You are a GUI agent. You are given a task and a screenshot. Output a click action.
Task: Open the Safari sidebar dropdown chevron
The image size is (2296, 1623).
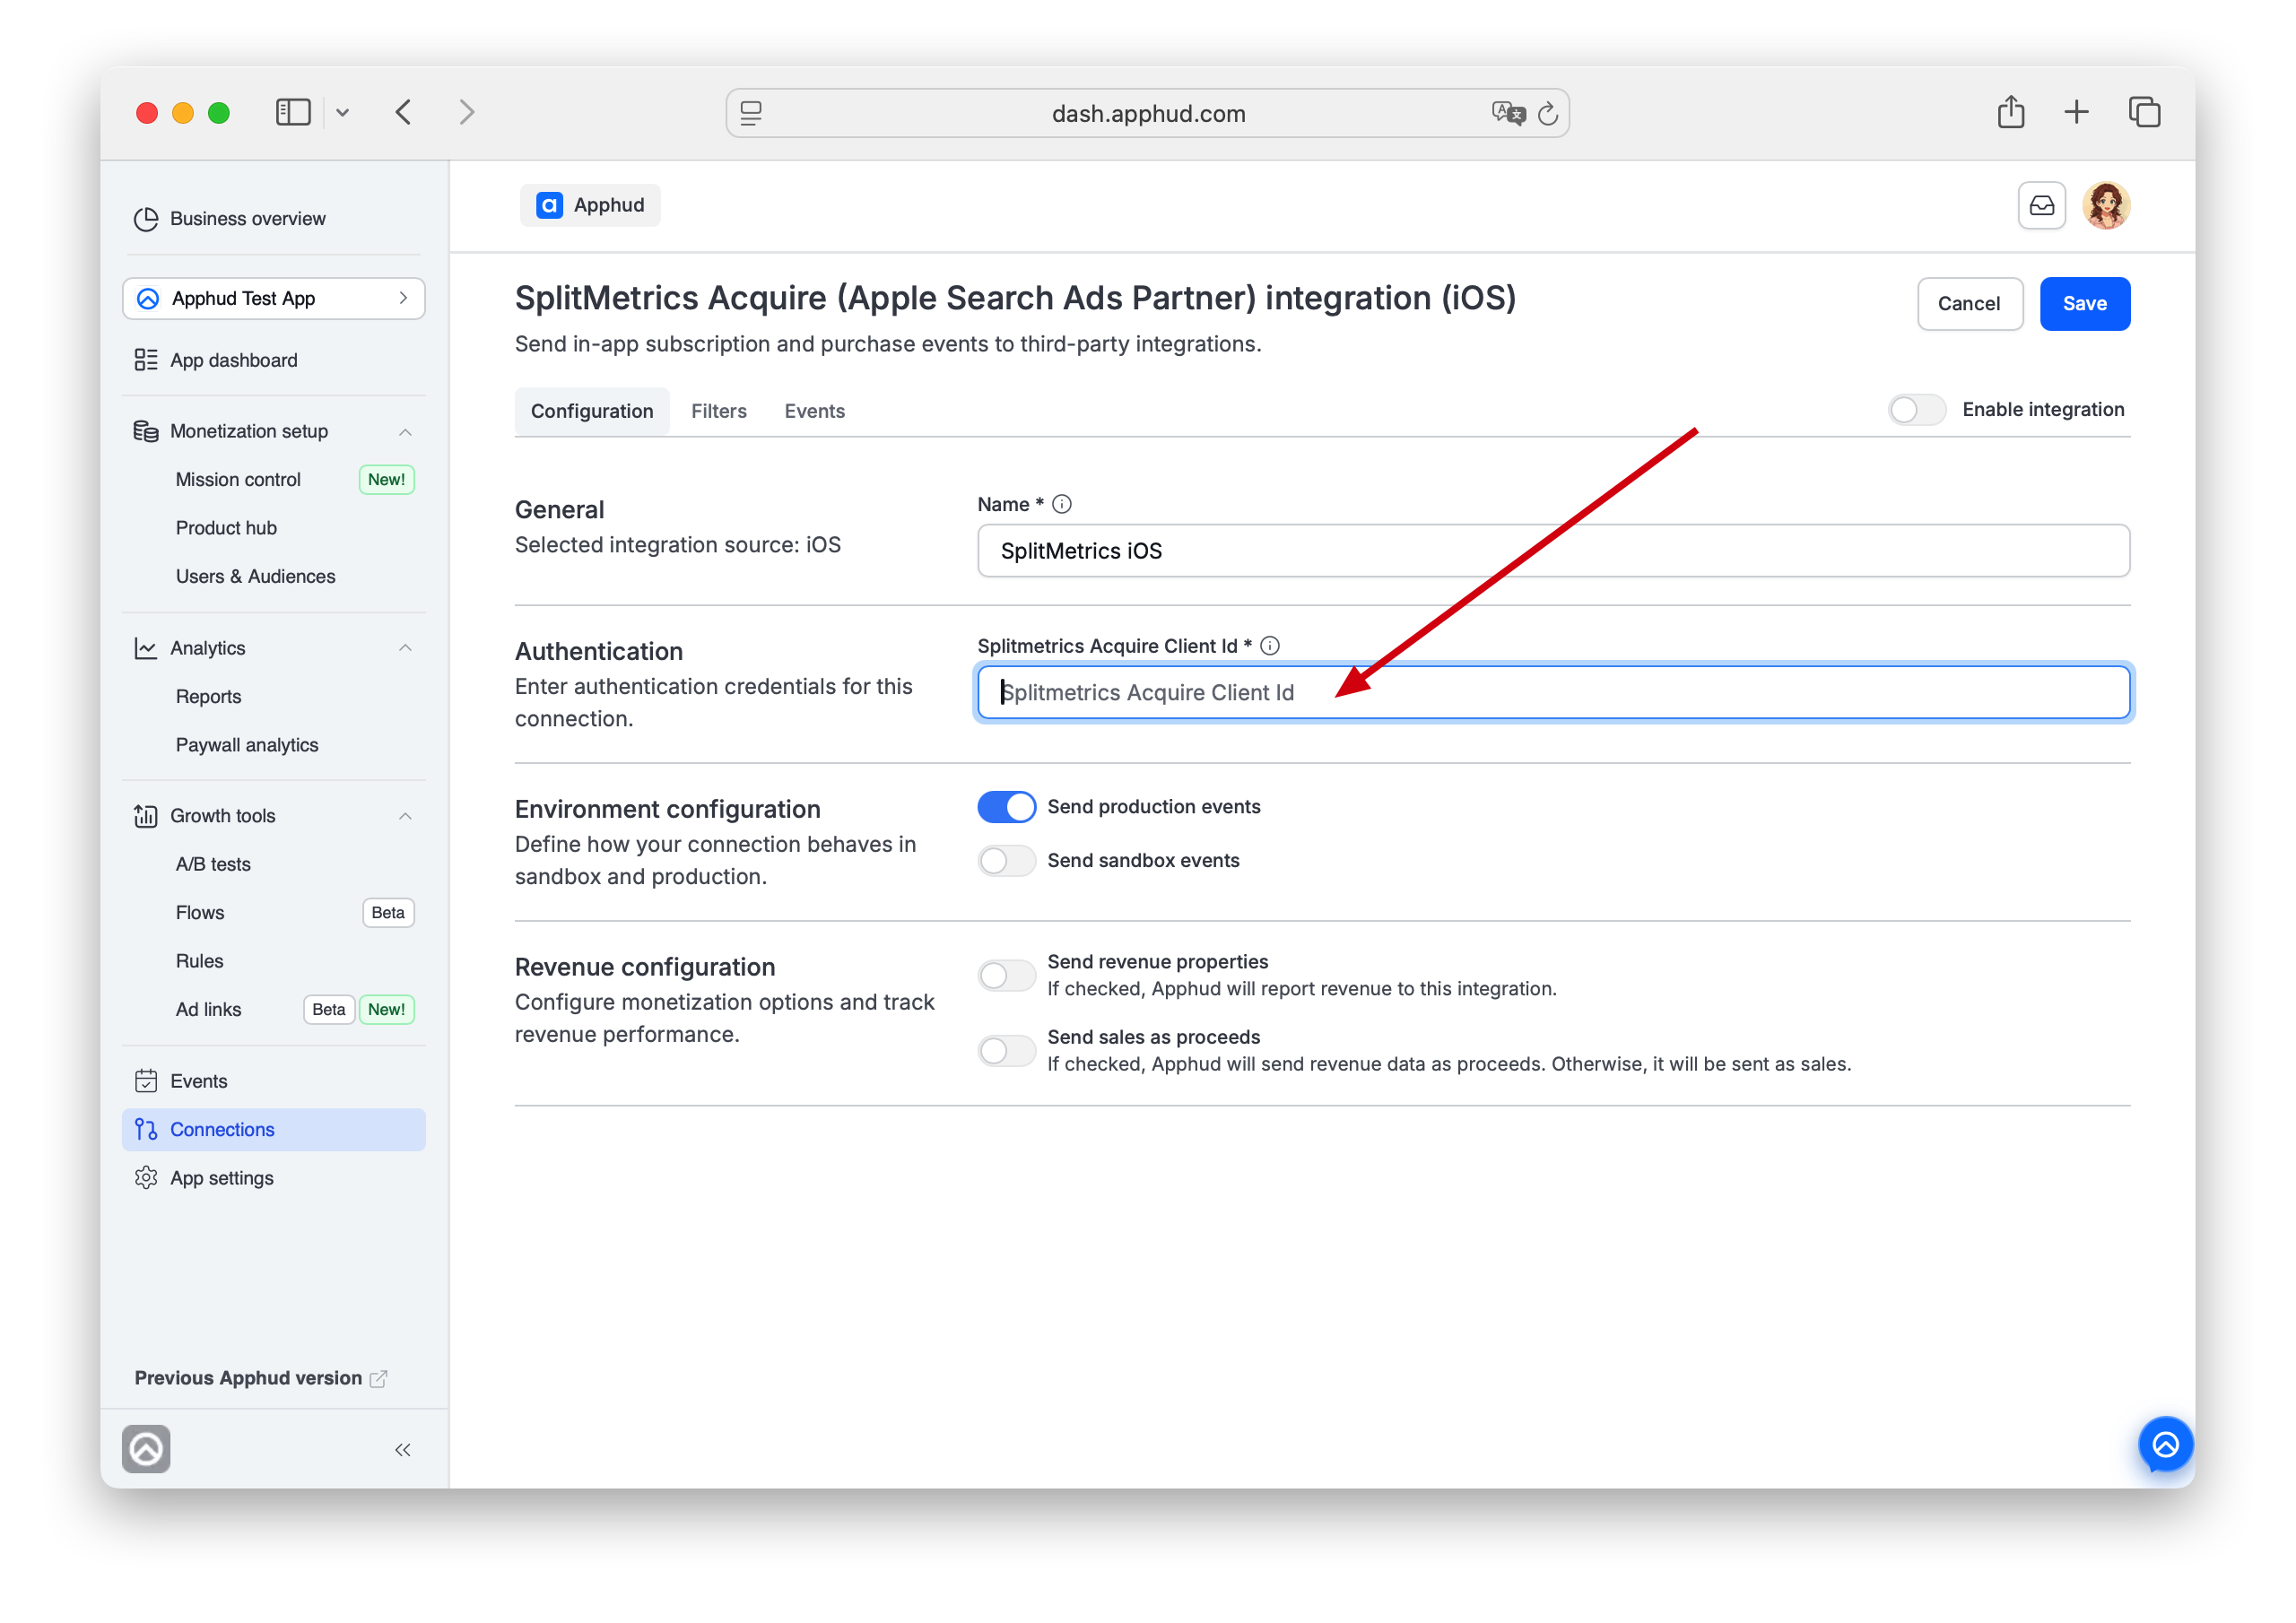(x=342, y=113)
